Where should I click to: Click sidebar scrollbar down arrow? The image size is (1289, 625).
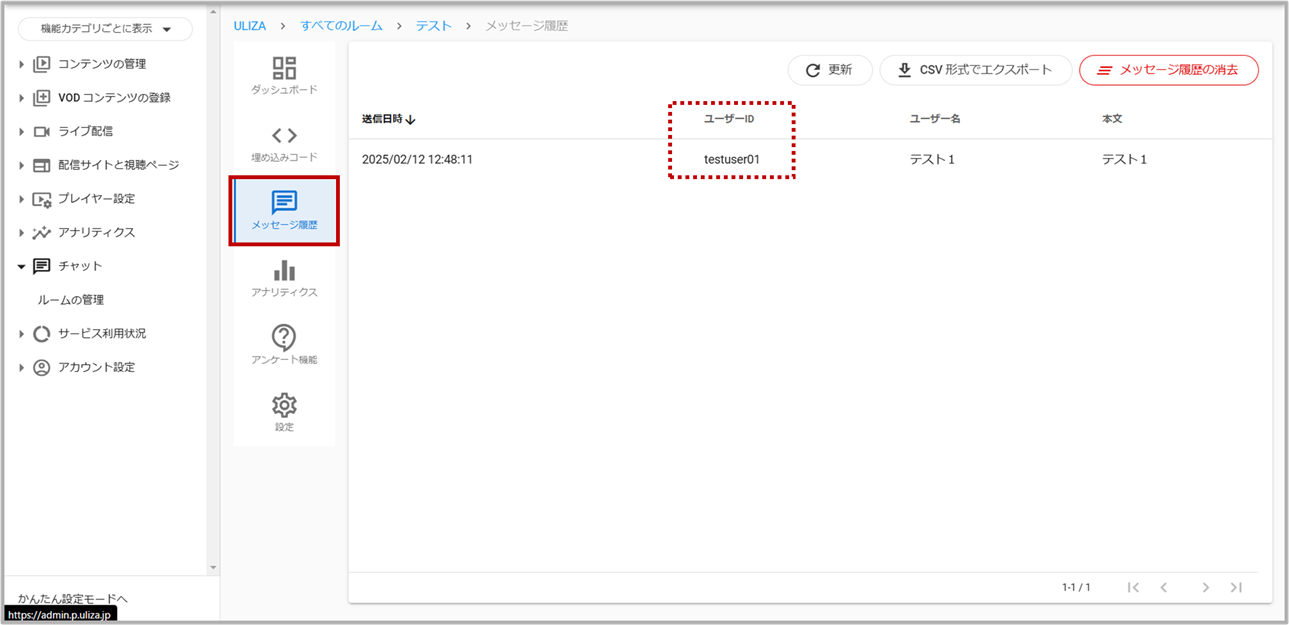[x=213, y=568]
